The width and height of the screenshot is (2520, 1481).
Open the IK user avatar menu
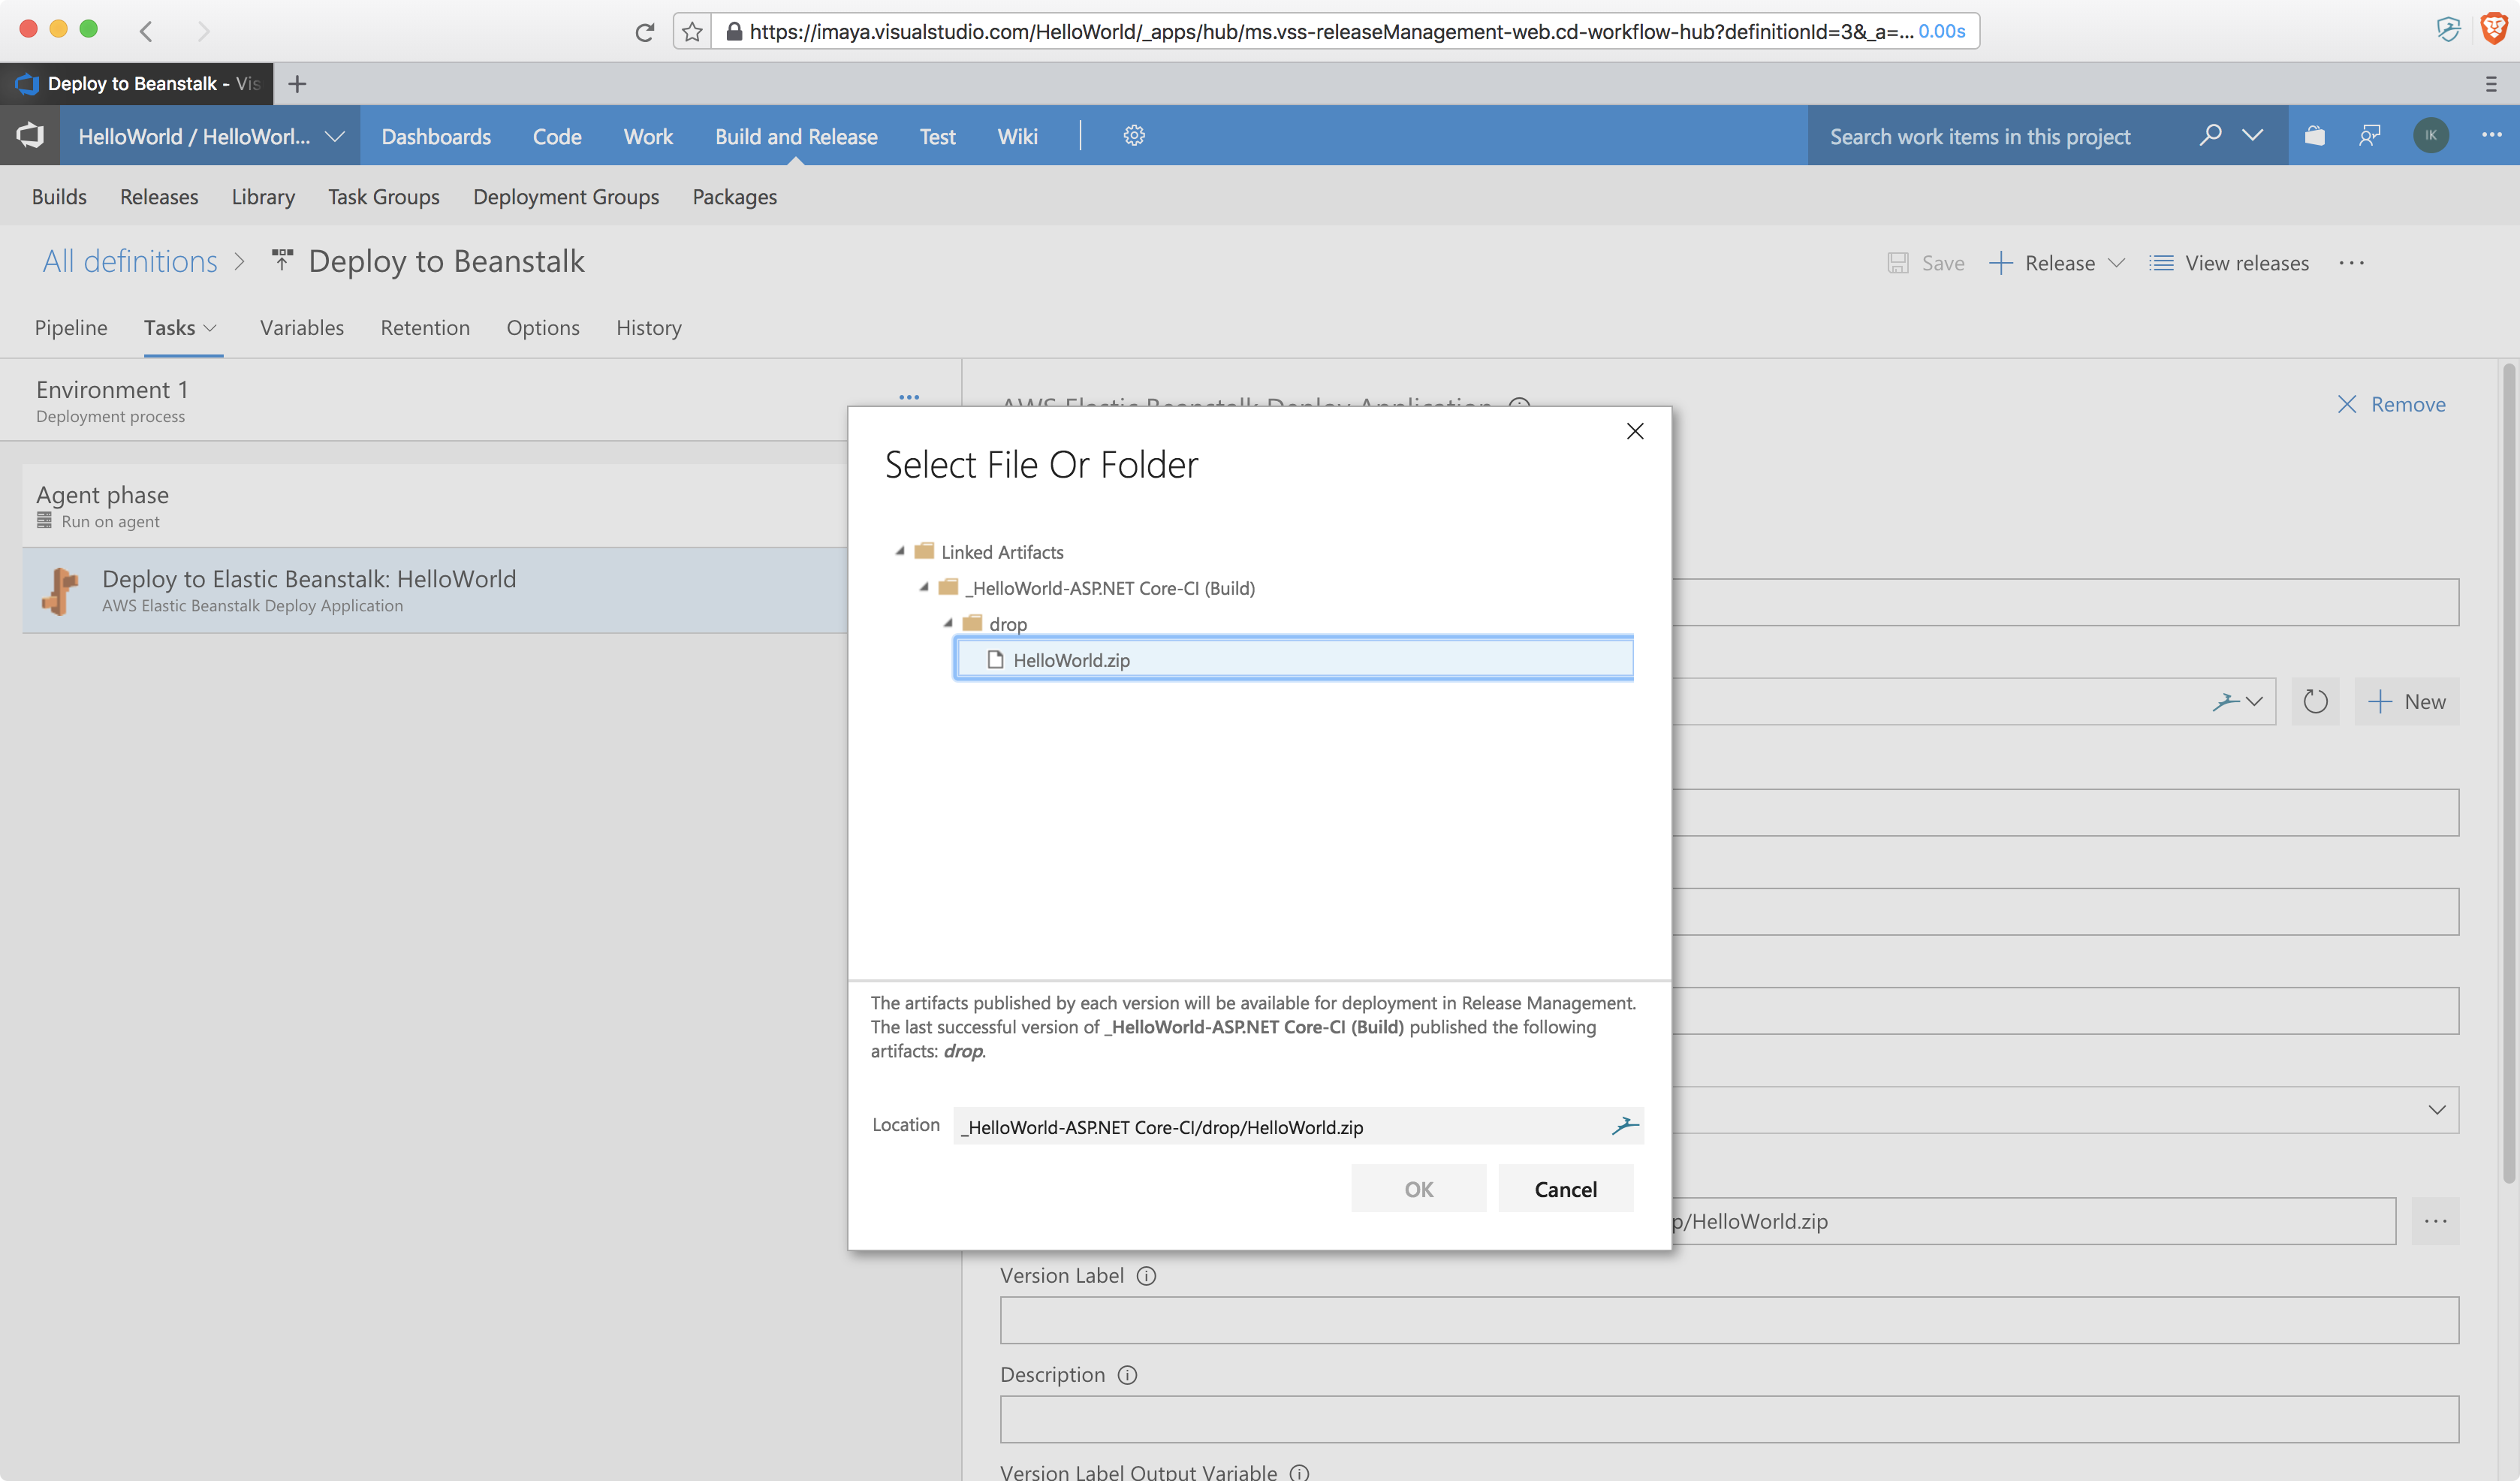(2430, 135)
